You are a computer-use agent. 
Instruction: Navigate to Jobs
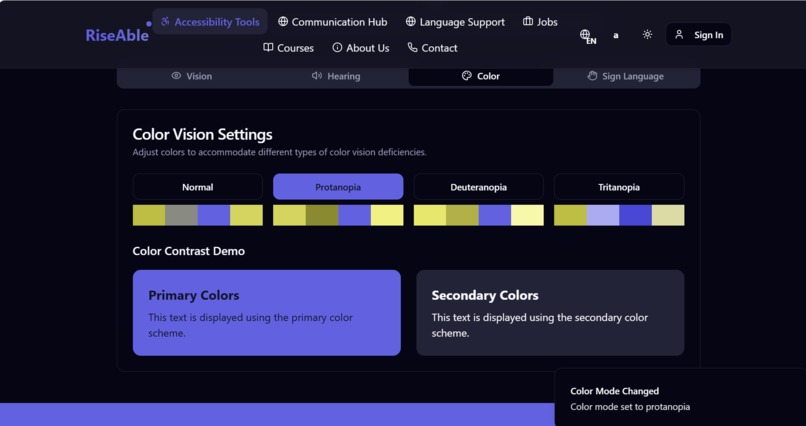coord(540,22)
